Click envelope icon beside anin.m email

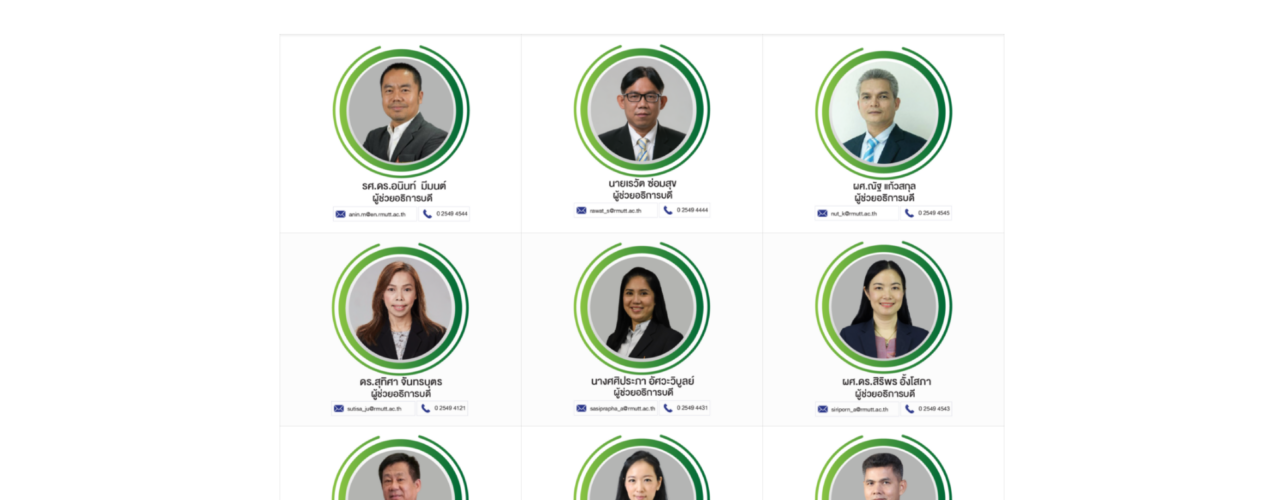(x=340, y=214)
